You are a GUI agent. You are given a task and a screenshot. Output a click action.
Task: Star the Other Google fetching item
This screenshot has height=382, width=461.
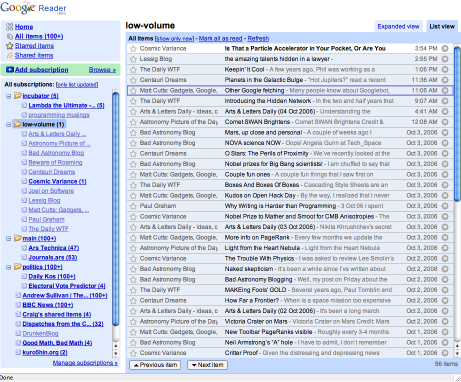pyautogui.click(x=133, y=91)
